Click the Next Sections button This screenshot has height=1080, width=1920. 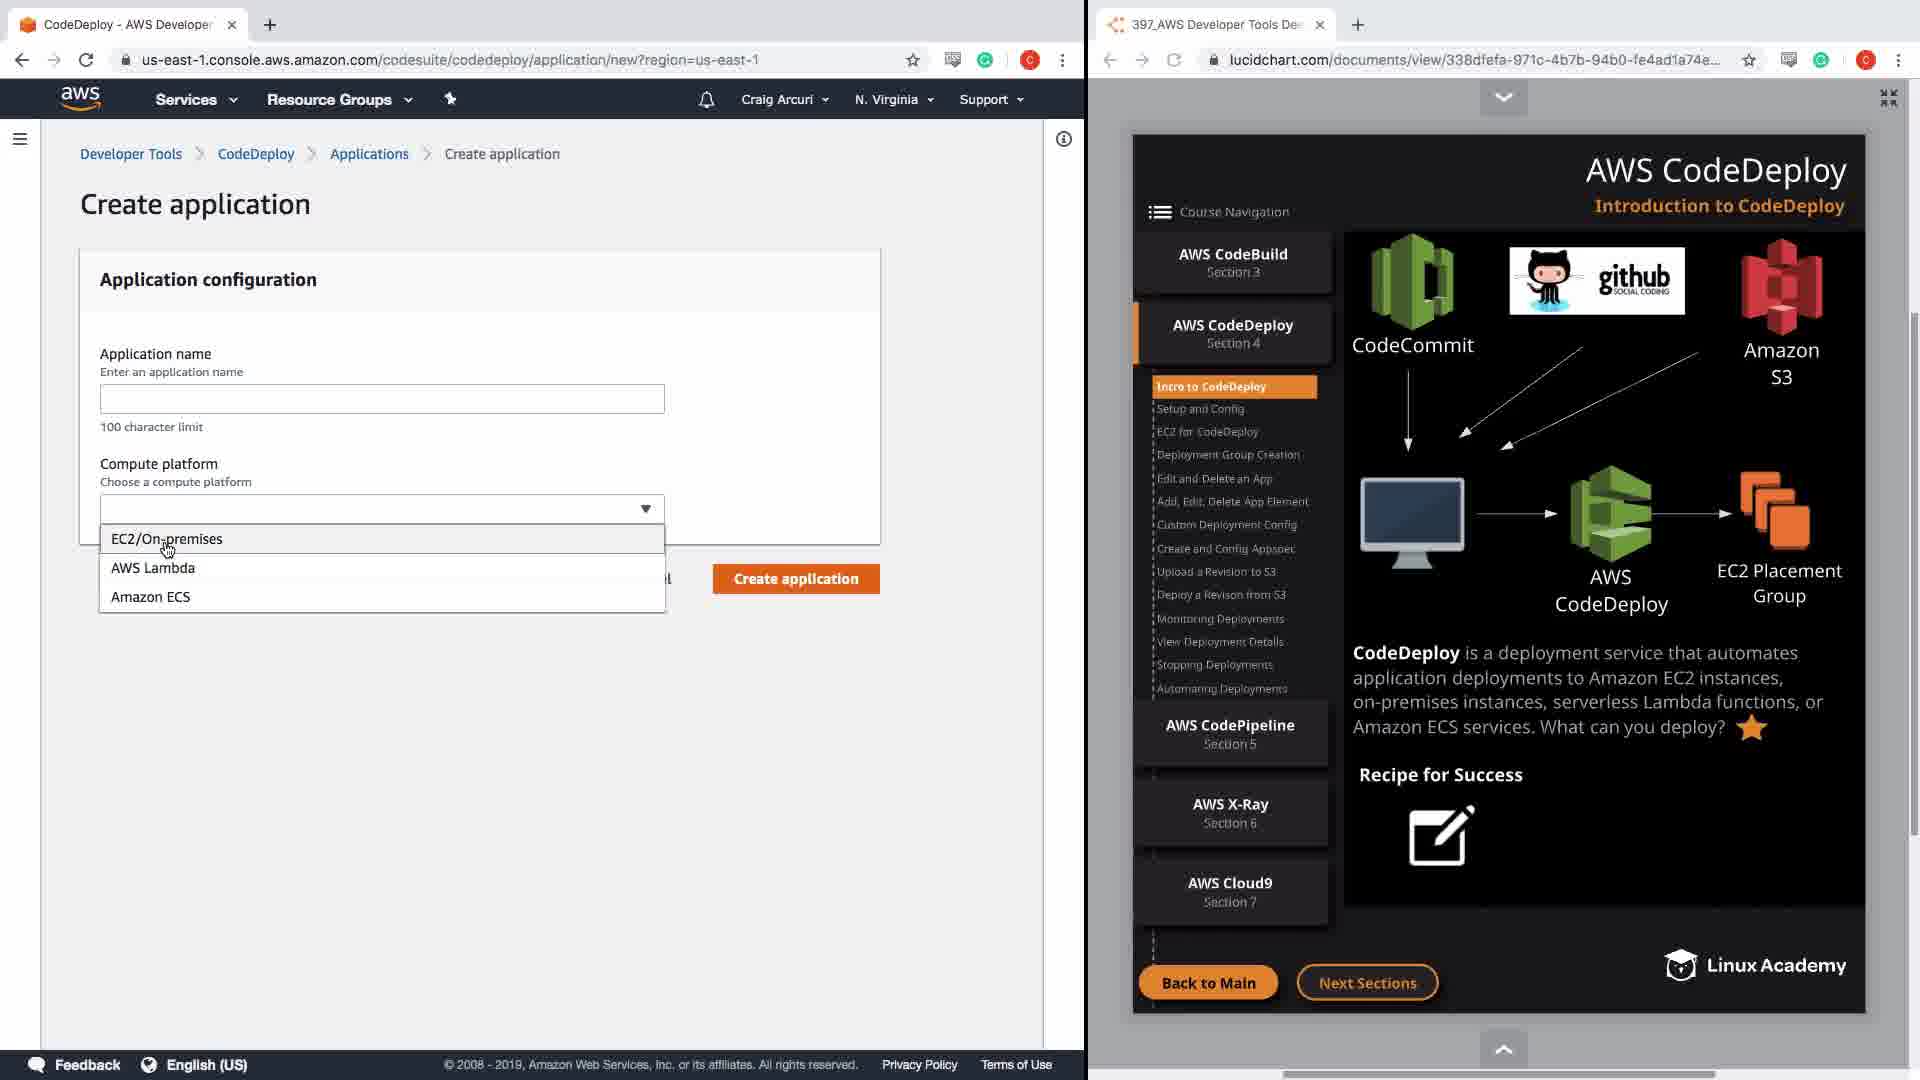[x=1367, y=983]
